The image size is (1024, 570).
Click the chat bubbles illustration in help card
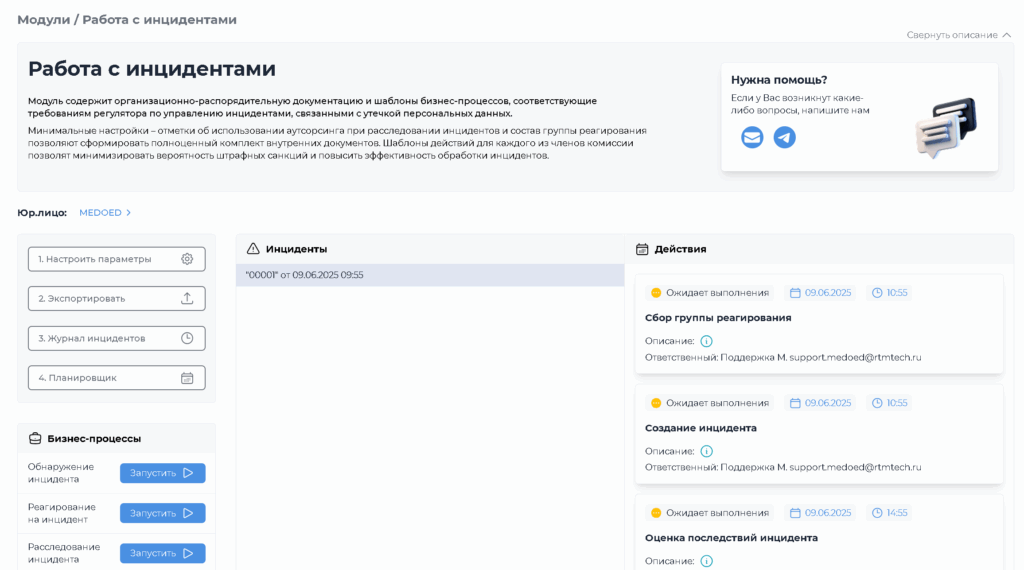click(946, 128)
